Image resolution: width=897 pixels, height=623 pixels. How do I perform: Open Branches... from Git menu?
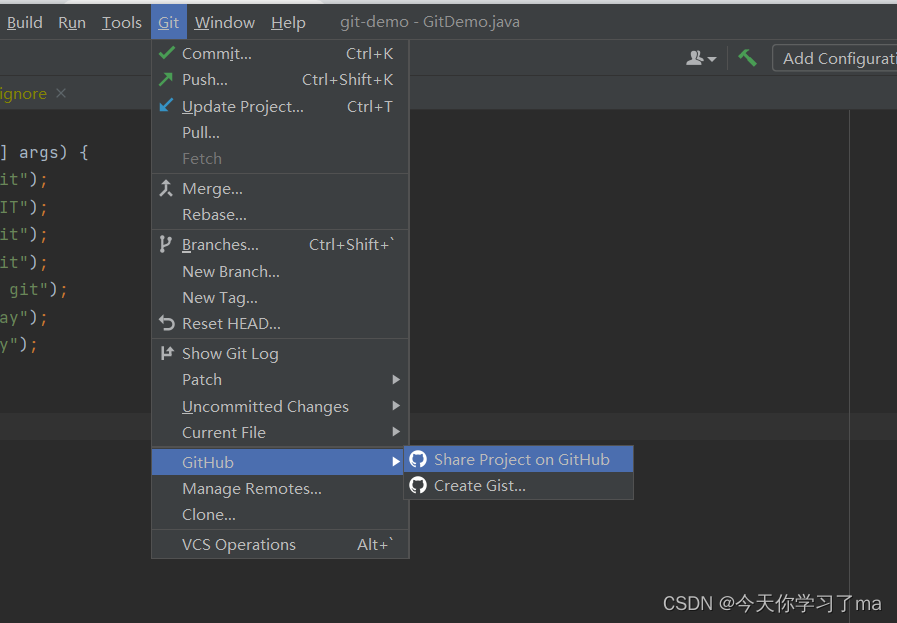(280, 244)
